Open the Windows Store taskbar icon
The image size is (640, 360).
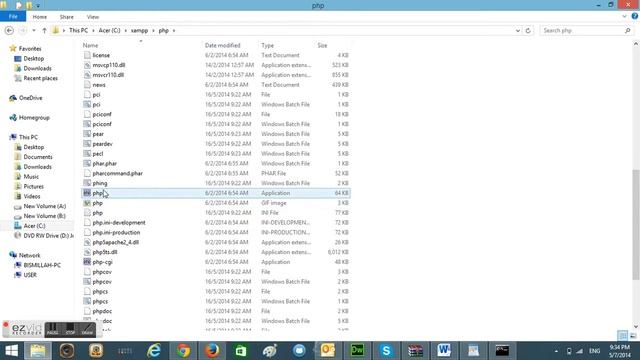click(x=241, y=351)
